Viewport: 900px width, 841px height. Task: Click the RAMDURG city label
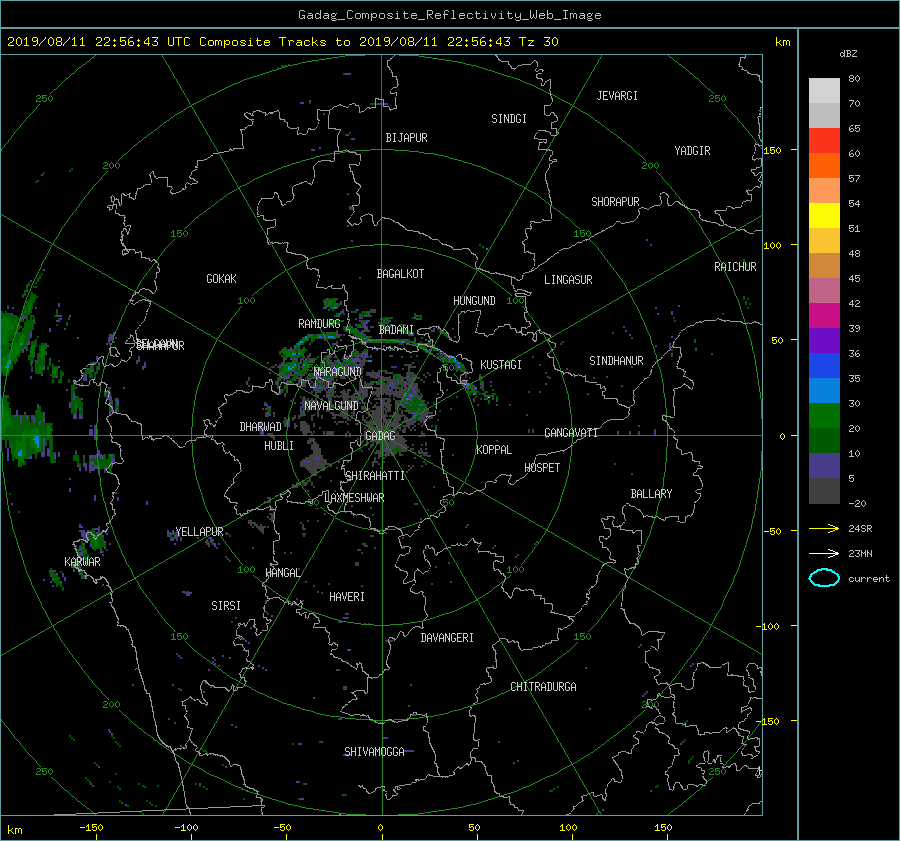319,324
